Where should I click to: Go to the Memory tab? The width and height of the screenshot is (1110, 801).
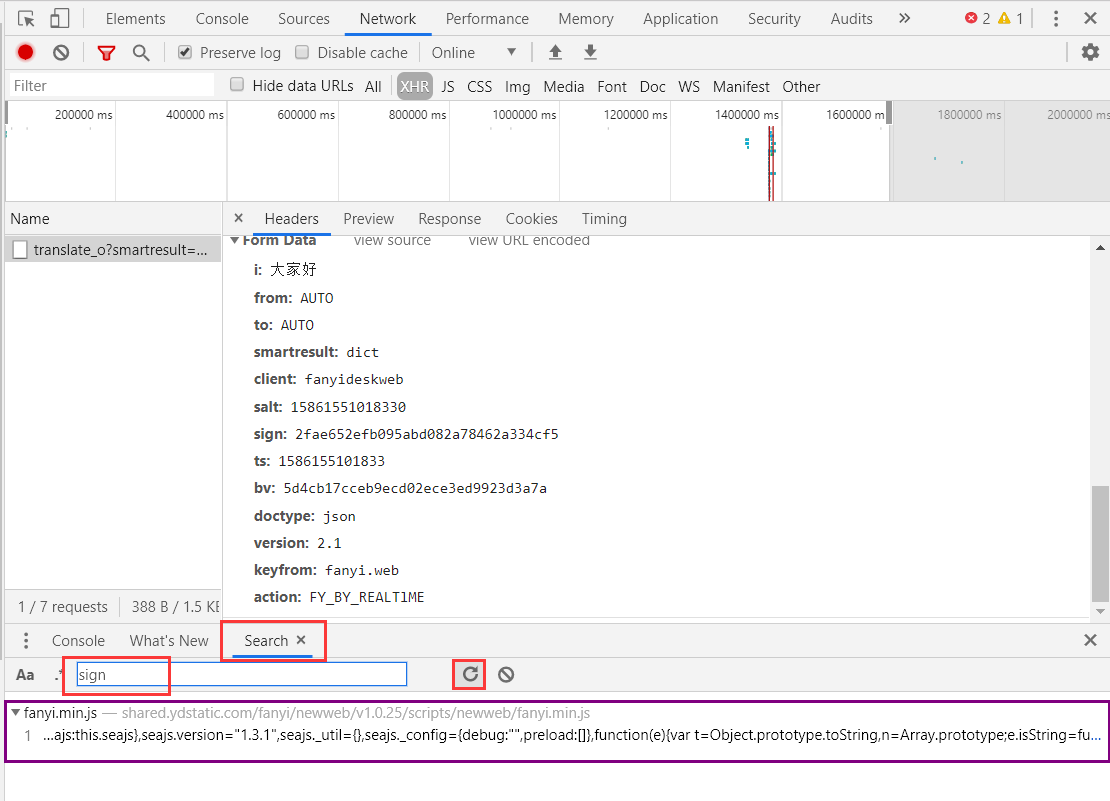(x=585, y=19)
